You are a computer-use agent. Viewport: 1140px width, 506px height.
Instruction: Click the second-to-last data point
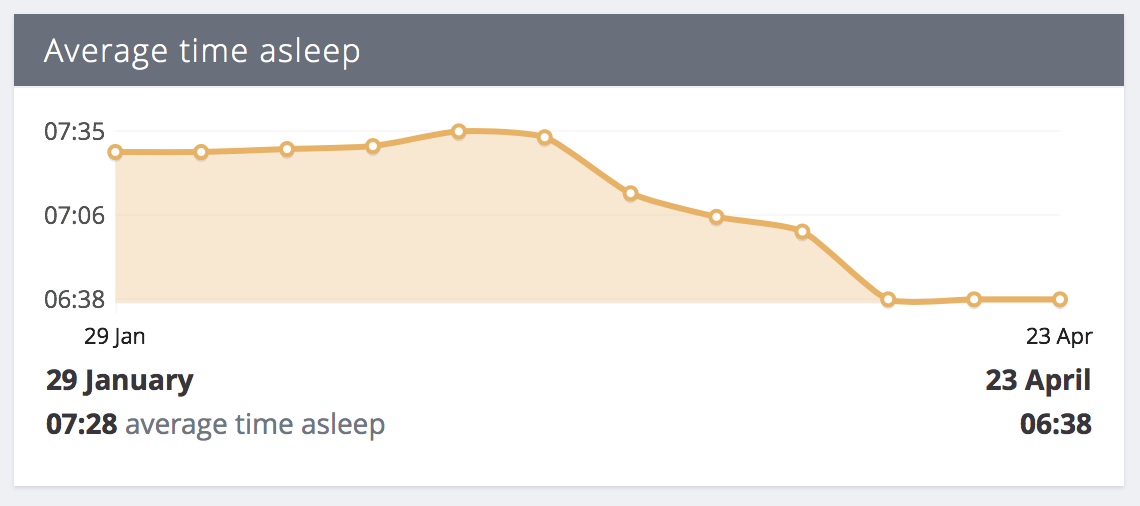[974, 299]
